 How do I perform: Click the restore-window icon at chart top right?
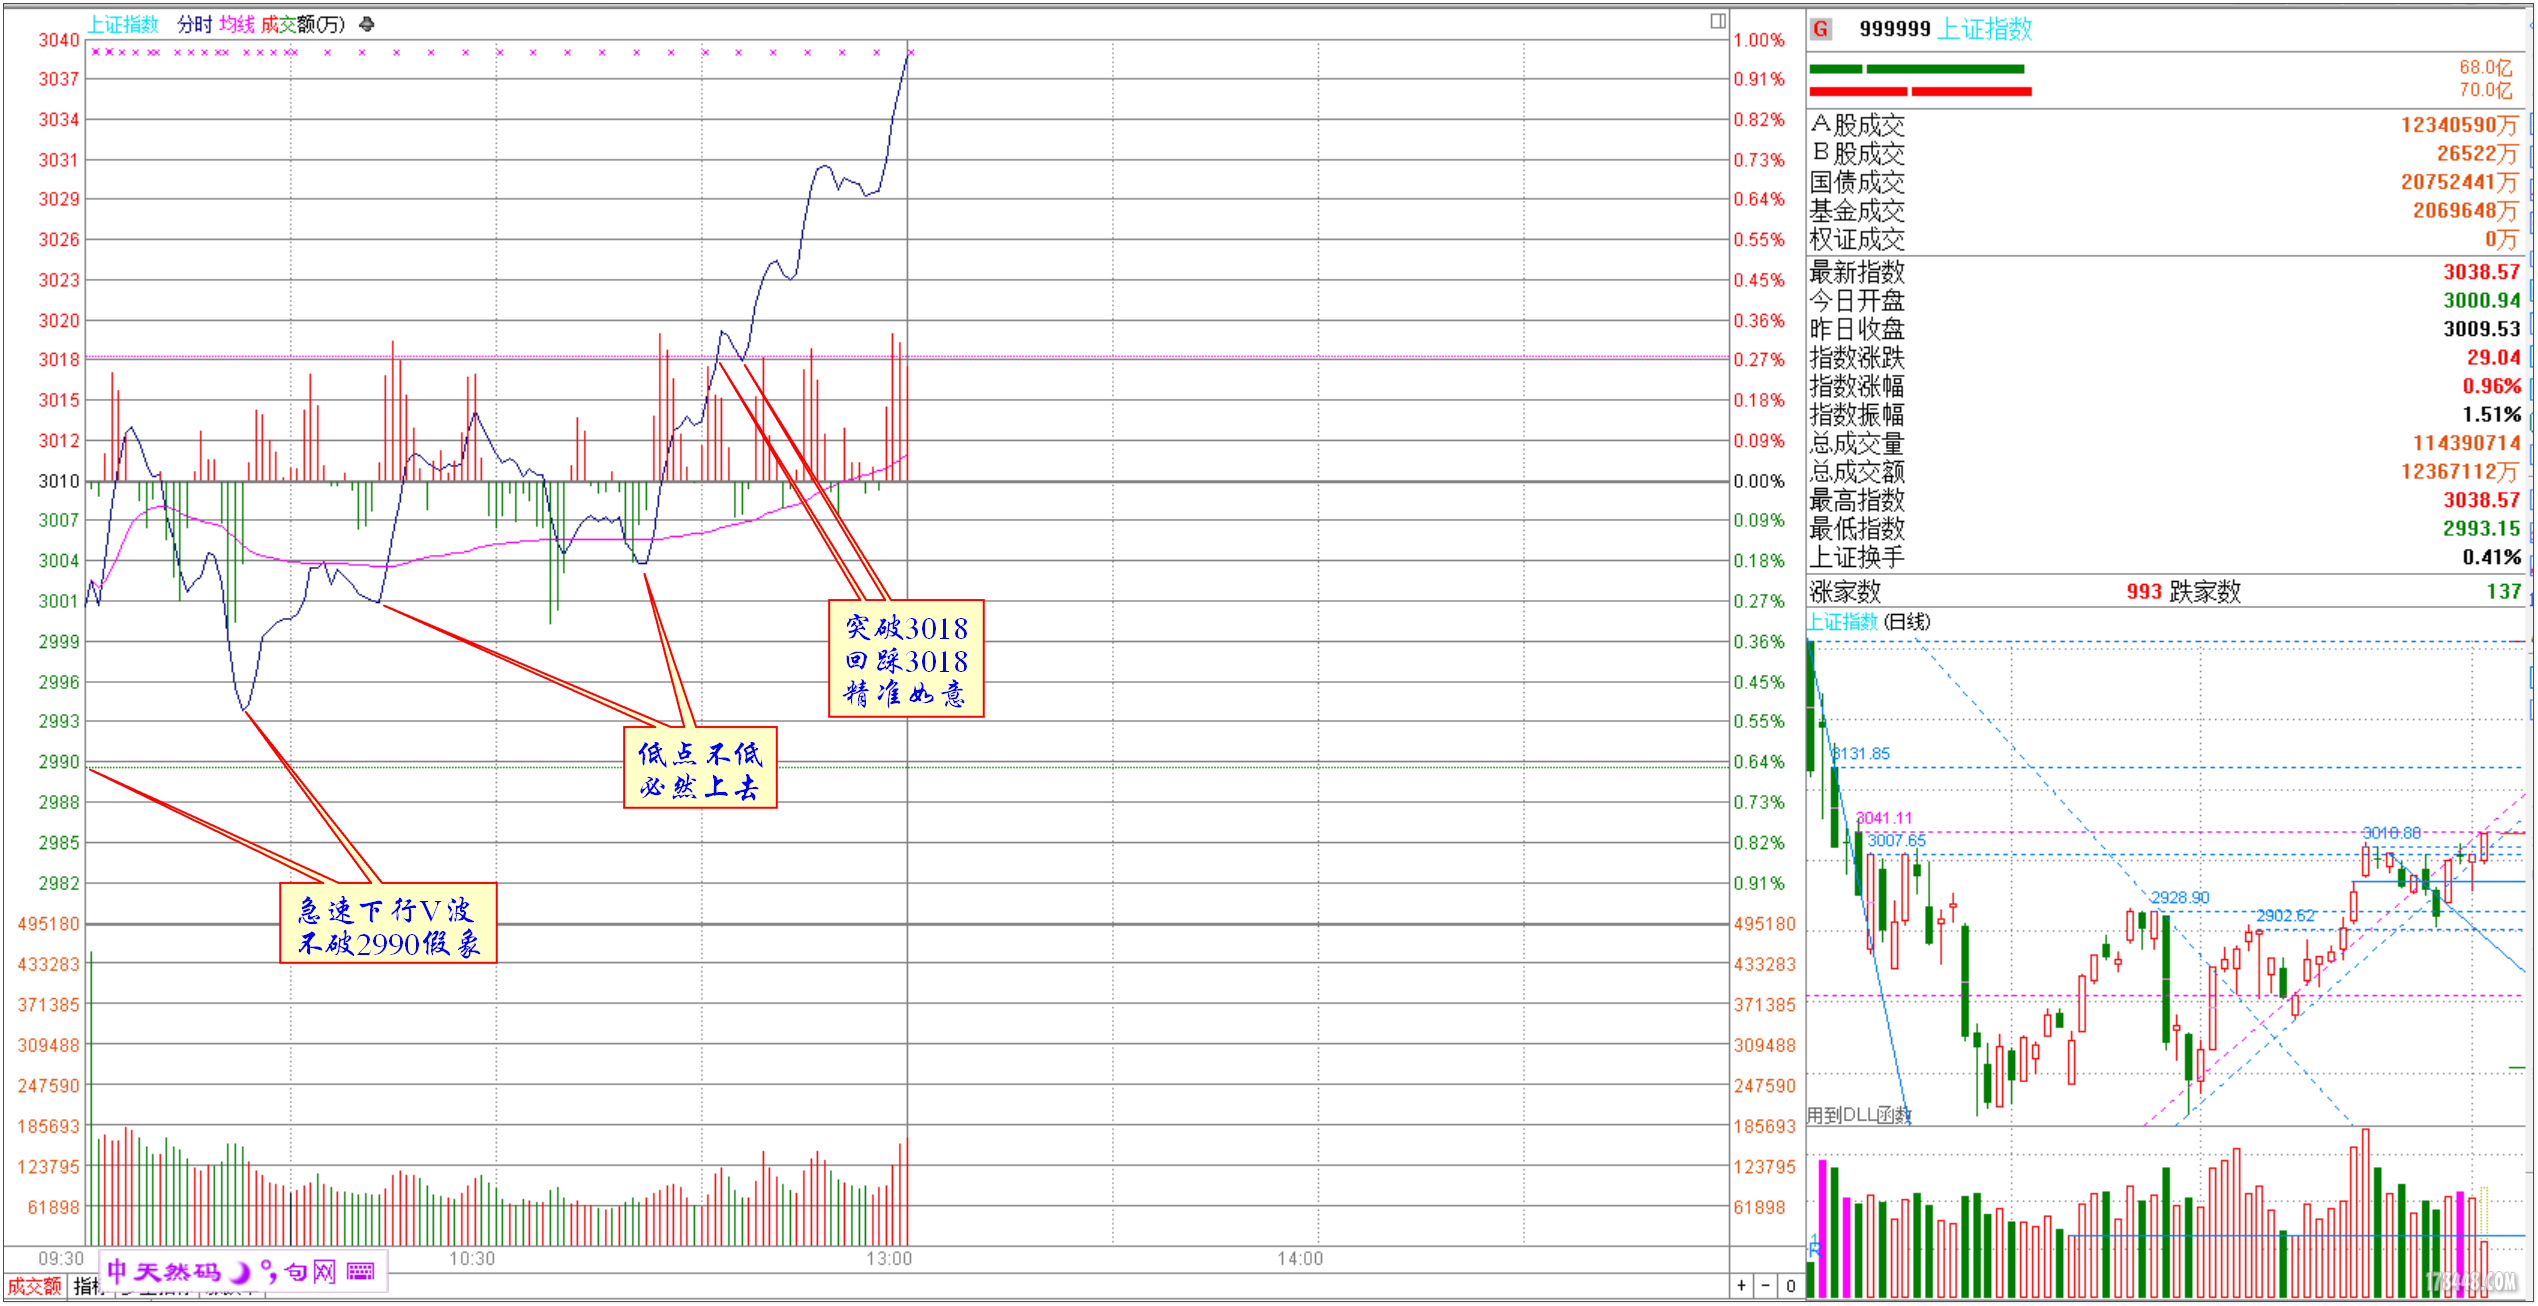[x=1717, y=21]
